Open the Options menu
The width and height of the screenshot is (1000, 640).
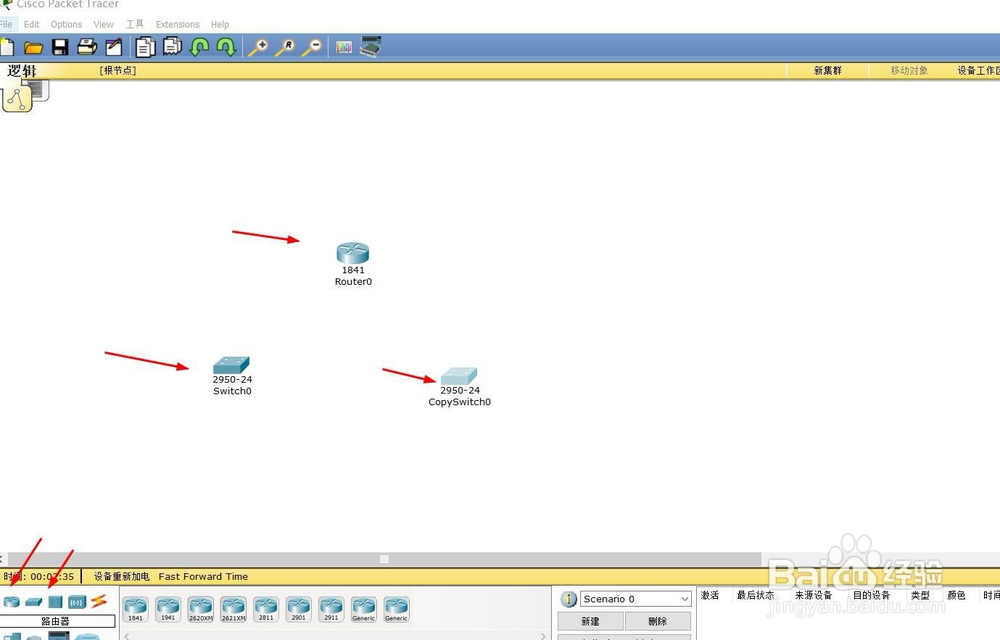(66, 24)
